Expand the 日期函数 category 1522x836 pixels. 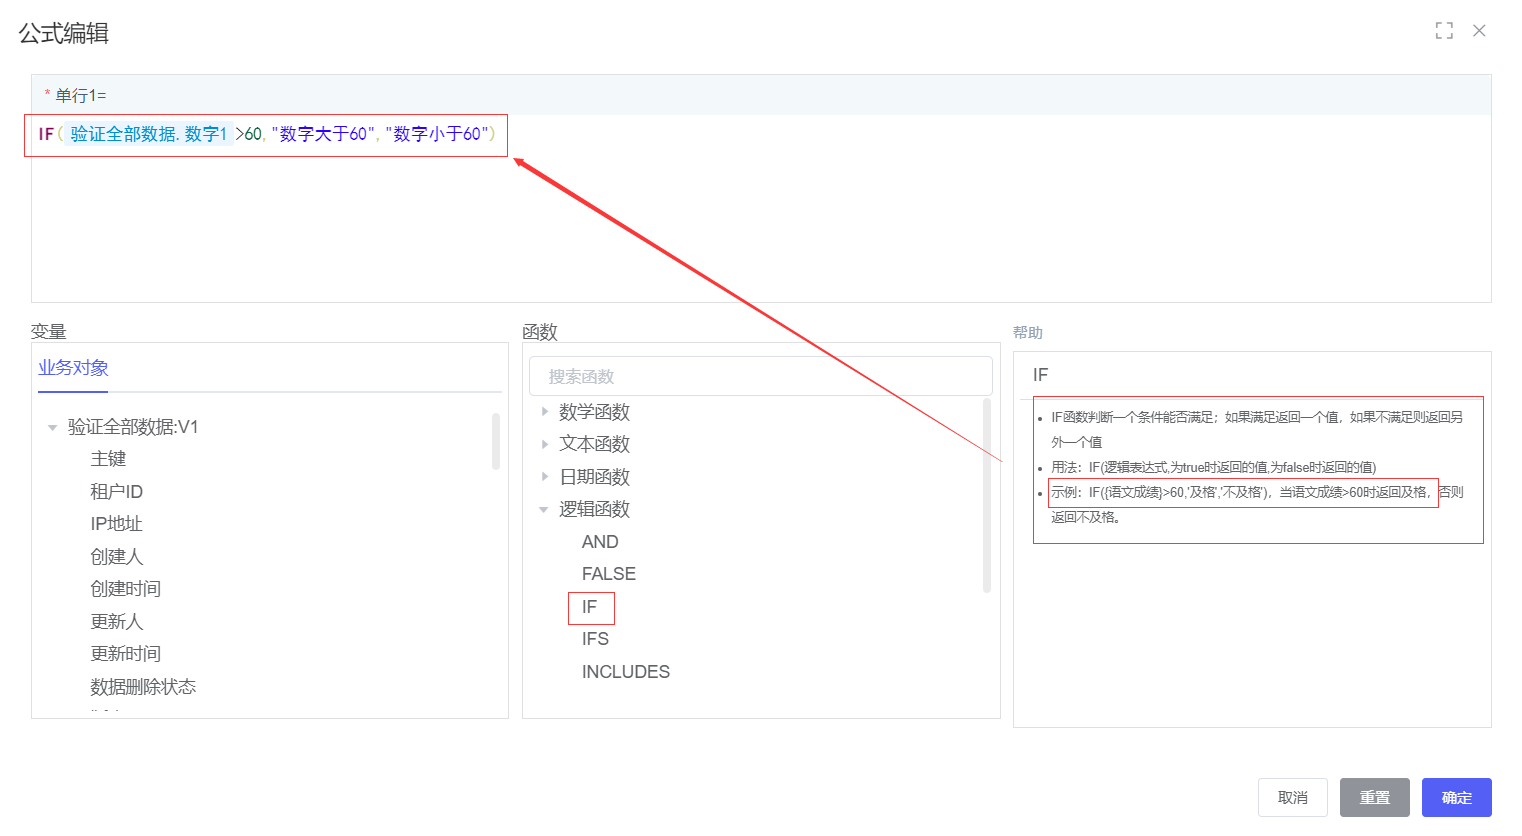(x=545, y=477)
